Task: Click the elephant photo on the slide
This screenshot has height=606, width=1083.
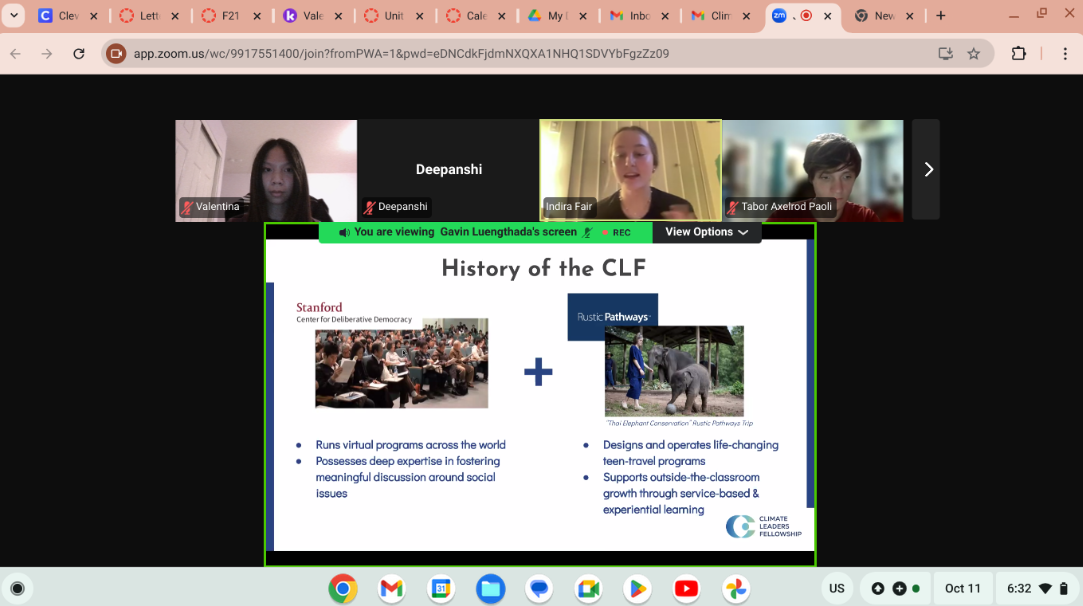Action: tap(674, 371)
